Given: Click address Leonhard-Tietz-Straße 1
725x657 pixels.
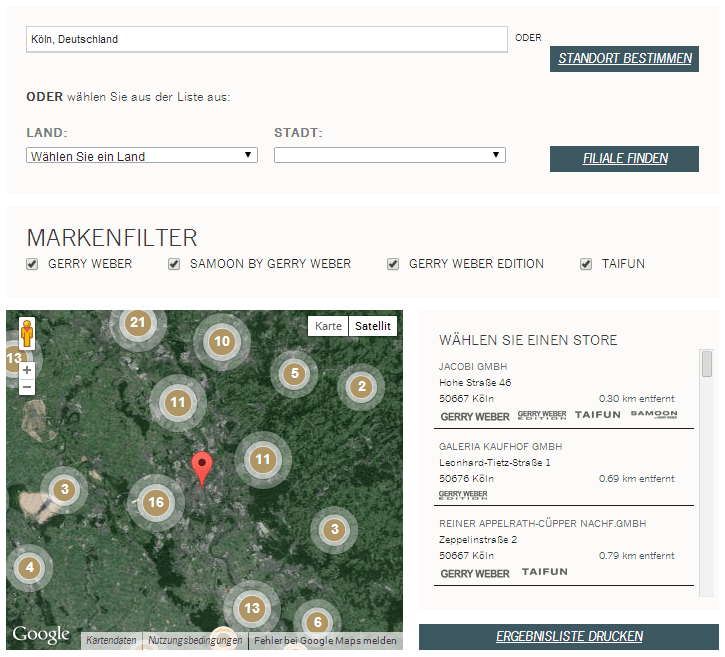Looking at the screenshot, I should (494, 462).
